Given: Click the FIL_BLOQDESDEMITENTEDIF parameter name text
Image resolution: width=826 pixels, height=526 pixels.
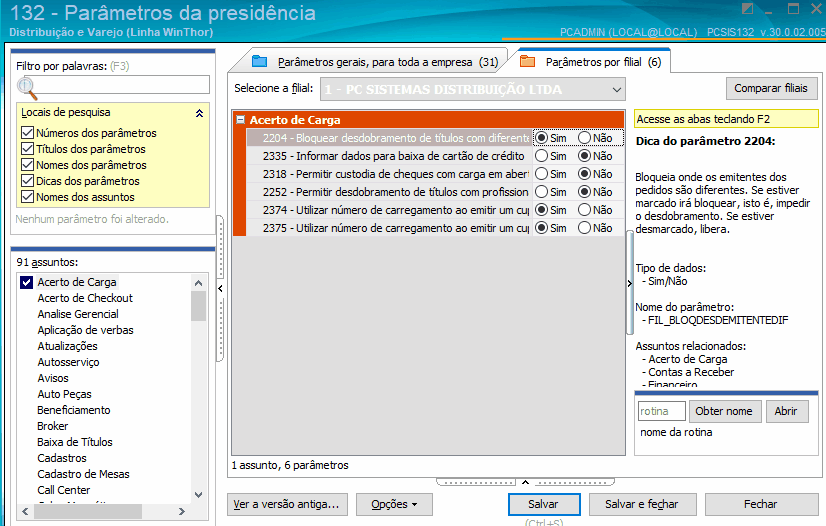Looking at the screenshot, I should (718, 320).
